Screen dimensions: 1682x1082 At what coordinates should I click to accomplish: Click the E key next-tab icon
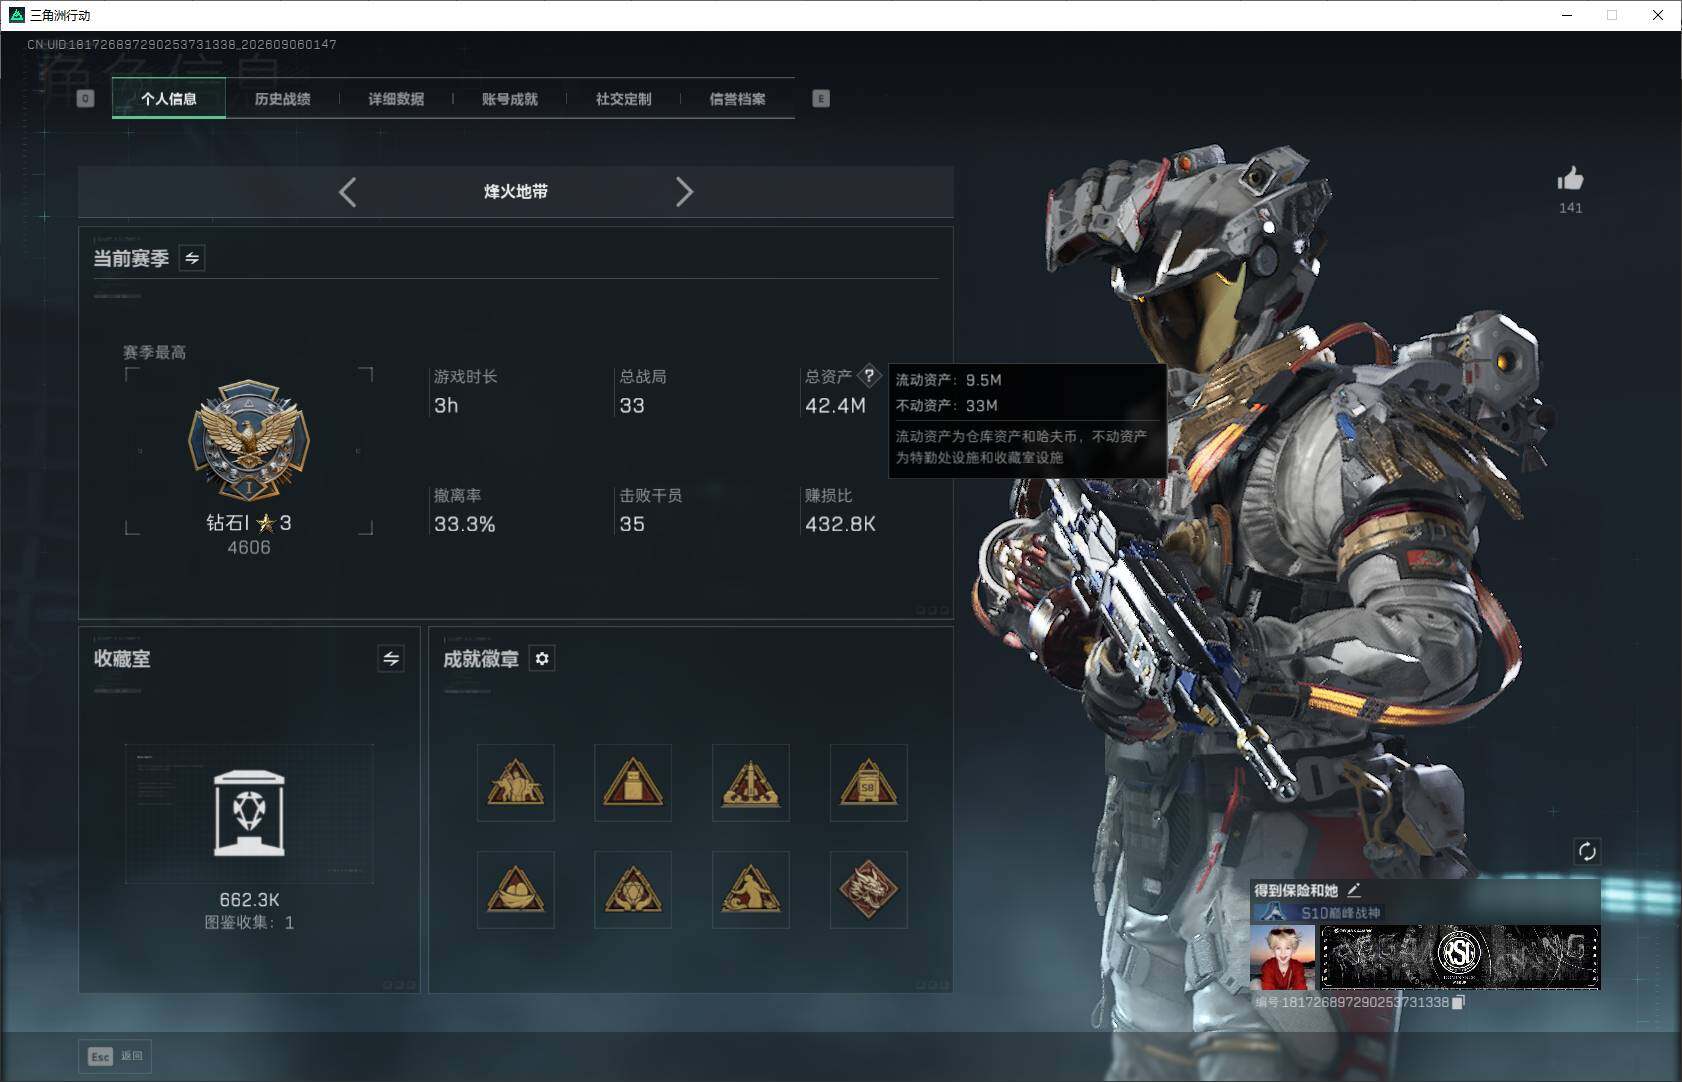pyautogui.click(x=821, y=98)
